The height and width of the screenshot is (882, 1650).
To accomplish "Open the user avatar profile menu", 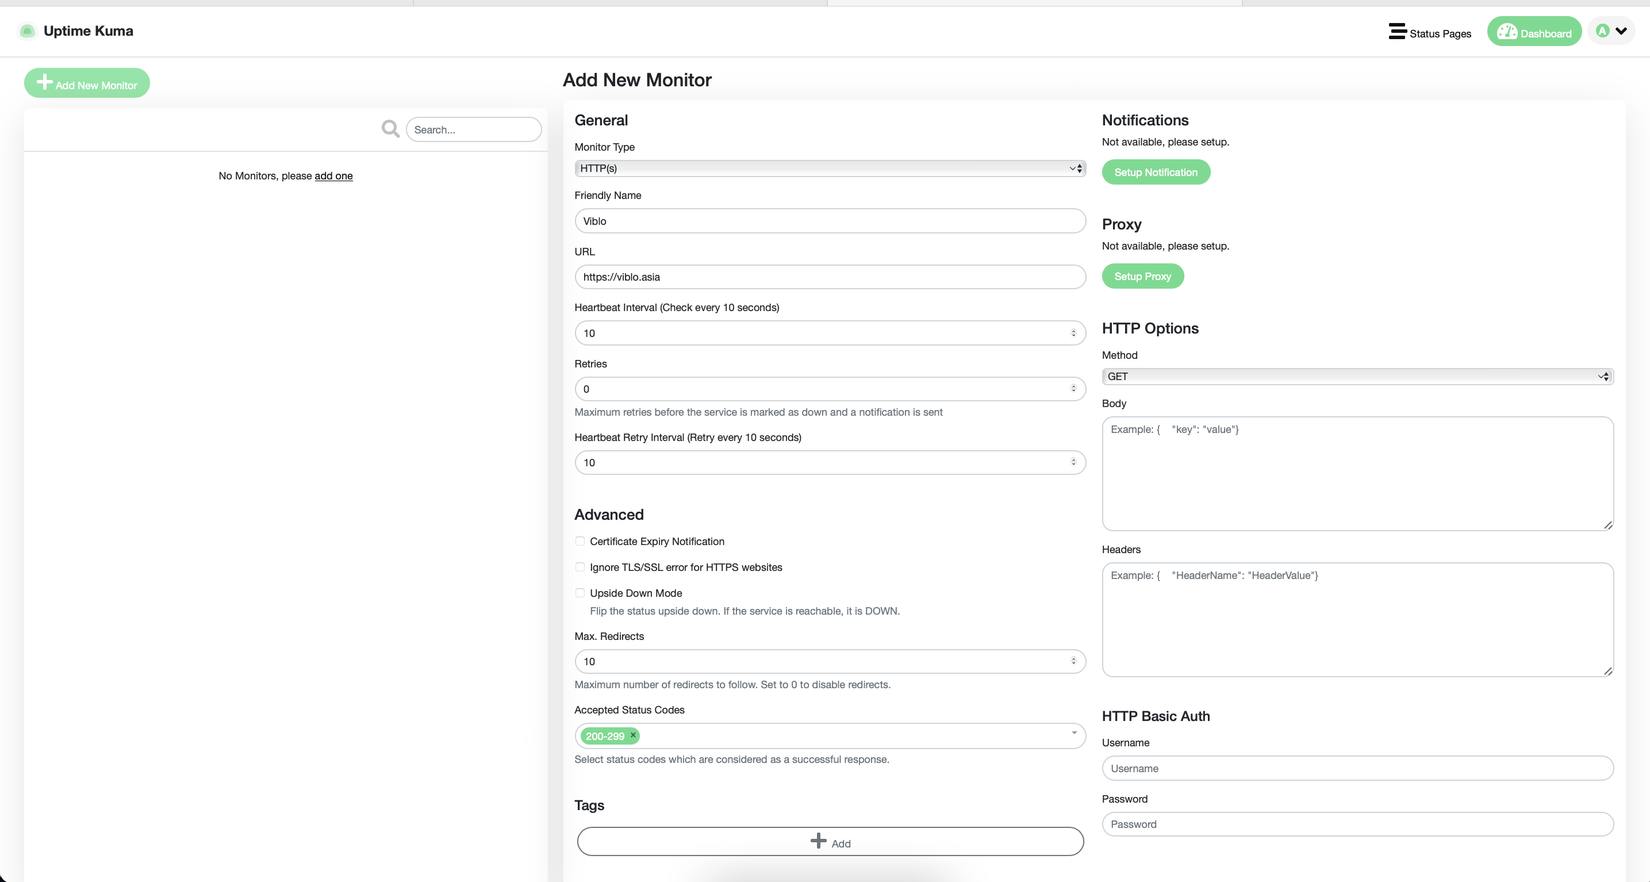I will pyautogui.click(x=1610, y=31).
